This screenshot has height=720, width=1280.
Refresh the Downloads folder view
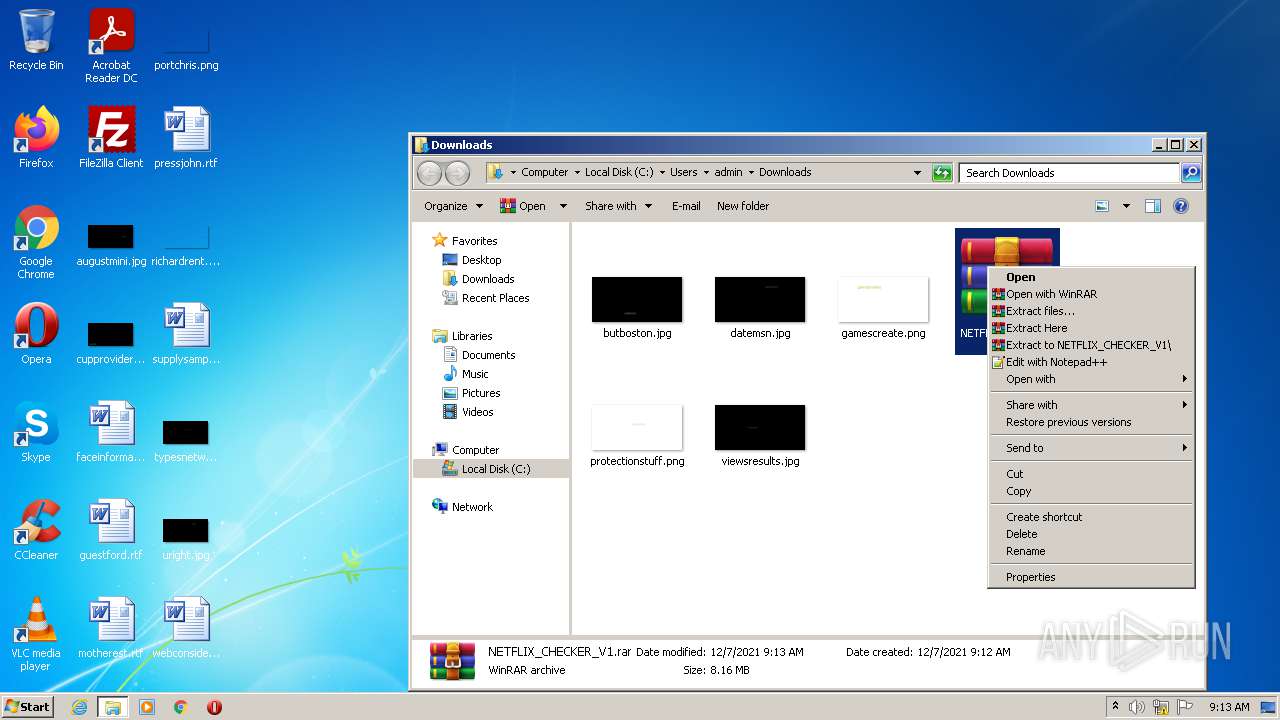coord(942,173)
